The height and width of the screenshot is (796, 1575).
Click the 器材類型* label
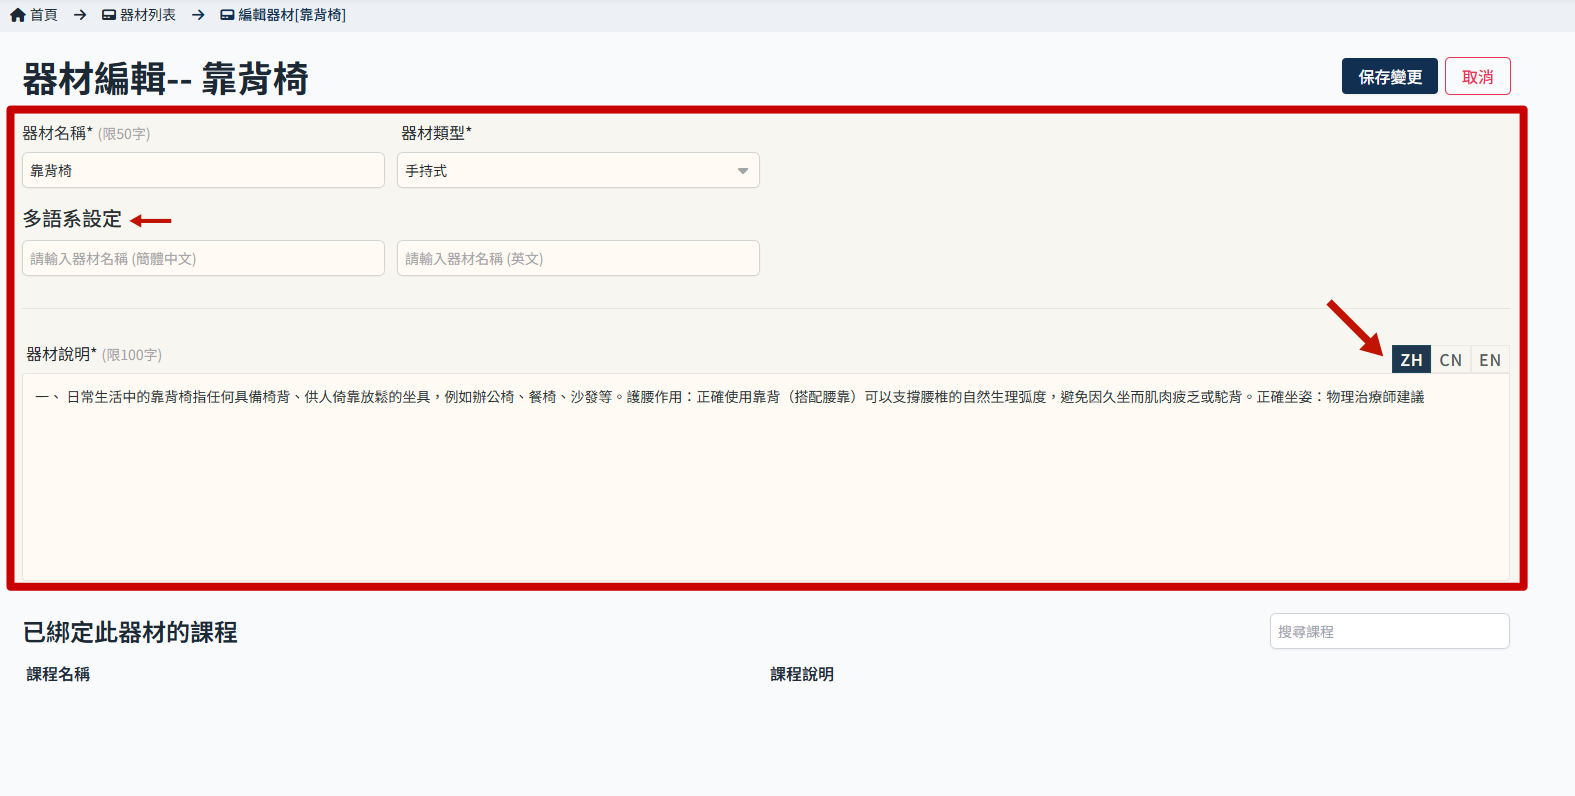pos(436,133)
